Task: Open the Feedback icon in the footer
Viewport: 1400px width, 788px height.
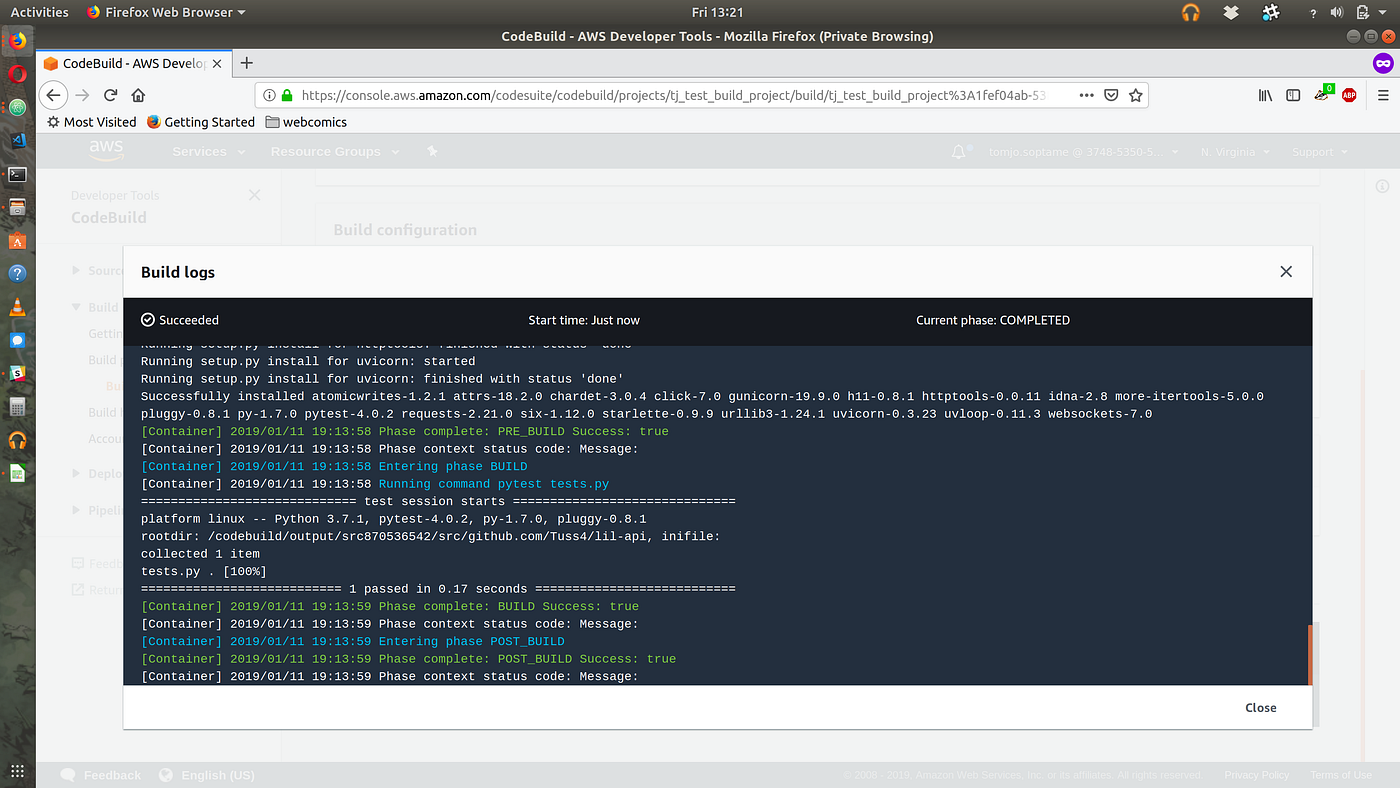Action: pyautogui.click(x=68, y=774)
